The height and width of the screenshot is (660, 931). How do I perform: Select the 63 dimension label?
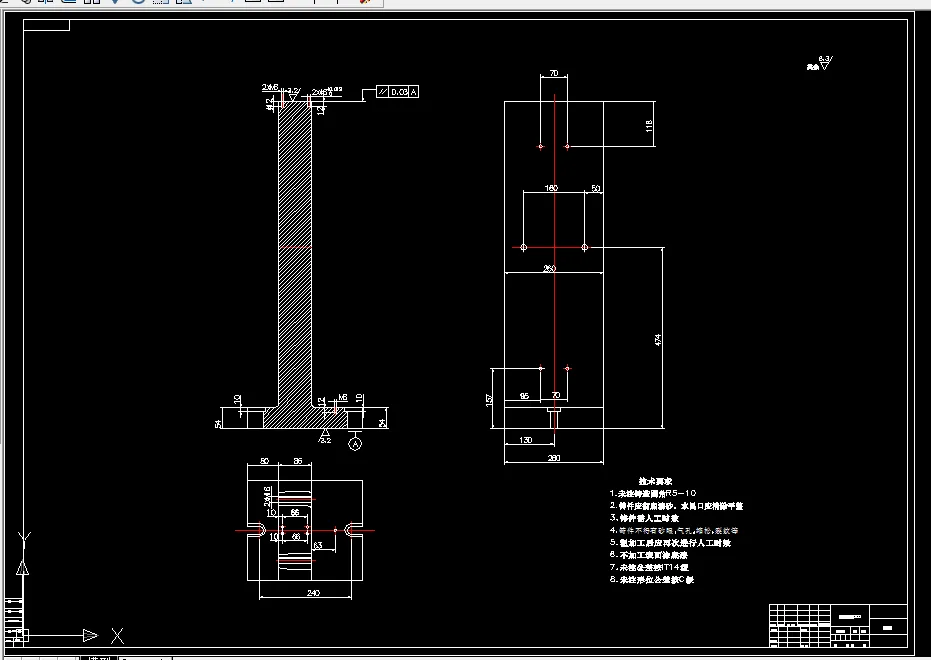pos(318,545)
